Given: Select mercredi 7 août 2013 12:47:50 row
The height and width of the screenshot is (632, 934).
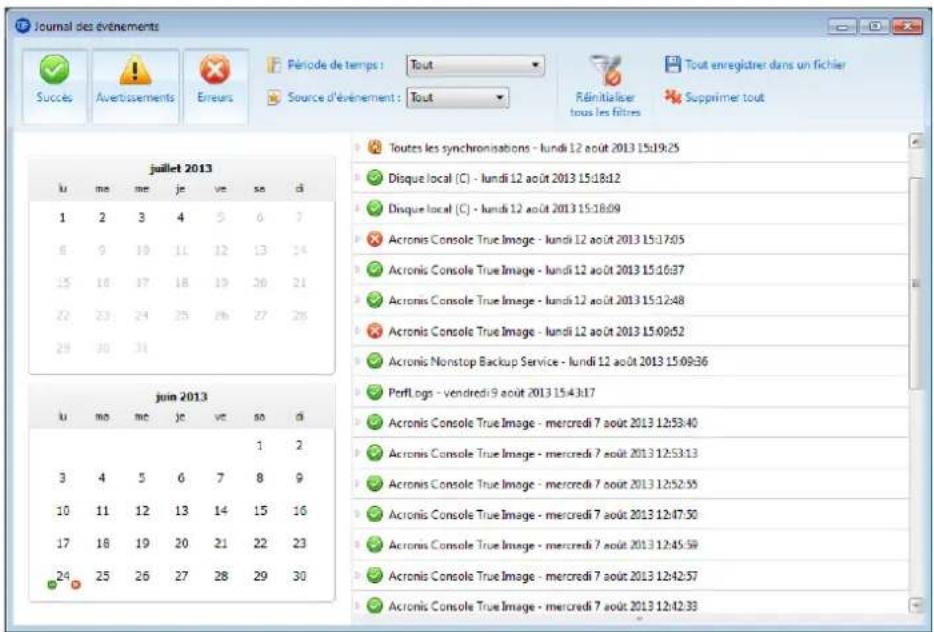Looking at the screenshot, I should tap(630, 513).
